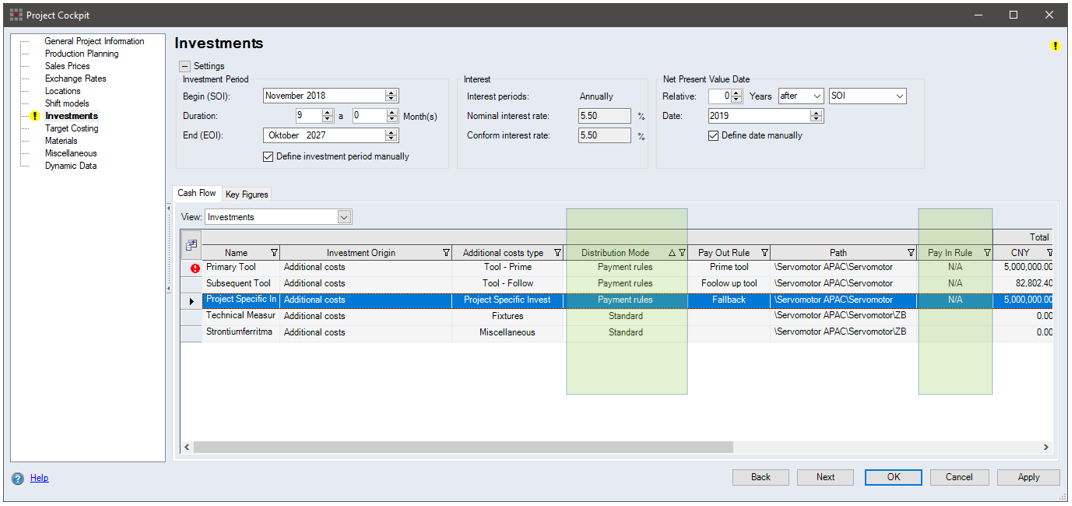
Task: Click the blue Help question mark icon
Action: 18,478
